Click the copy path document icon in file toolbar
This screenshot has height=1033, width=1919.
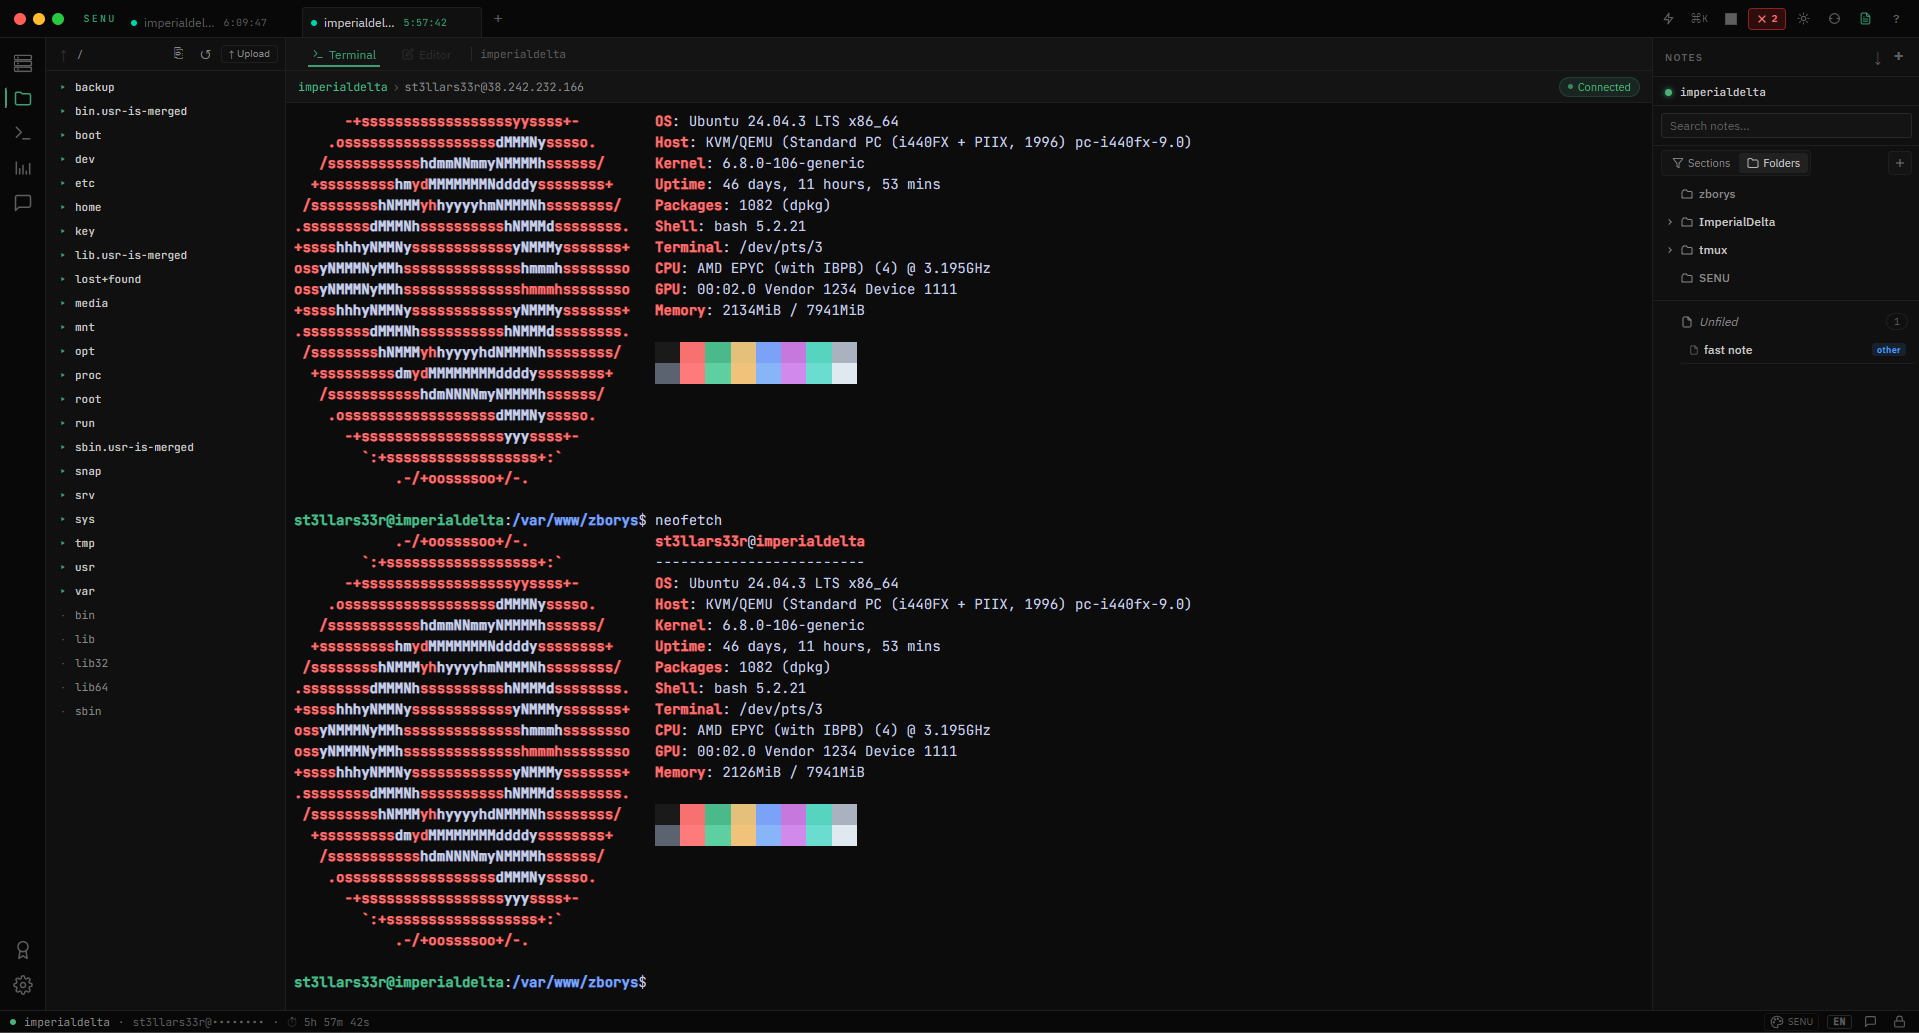[178, 54]
